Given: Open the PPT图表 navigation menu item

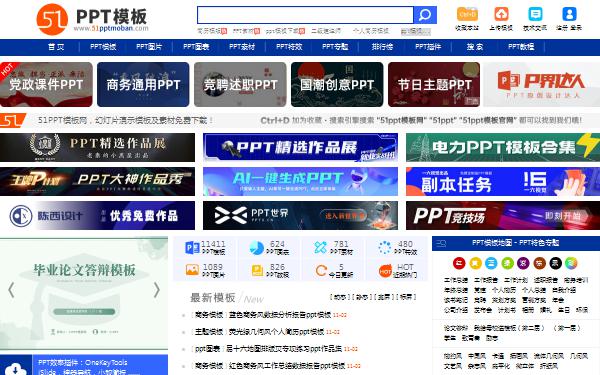Looking at the screenshot, I should click(x=196, y=47).
